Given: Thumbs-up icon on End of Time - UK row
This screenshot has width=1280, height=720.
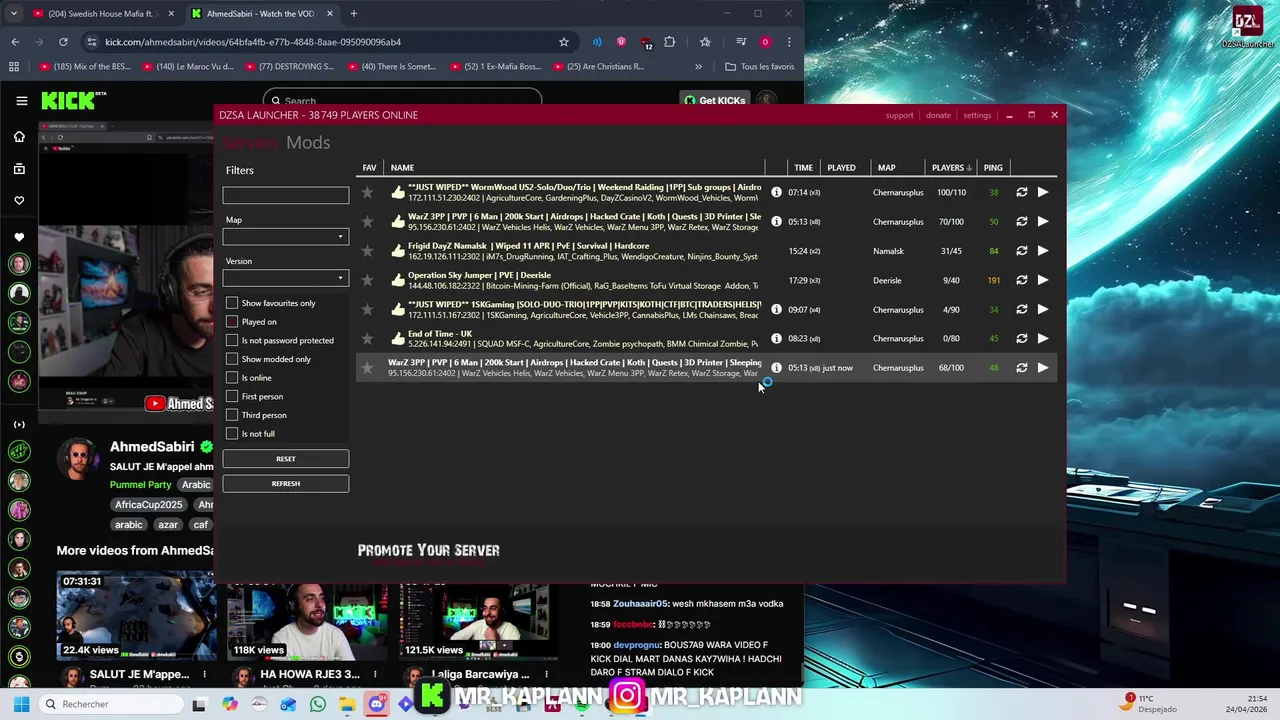Looking at the screenshot, I should pos(398,338).
